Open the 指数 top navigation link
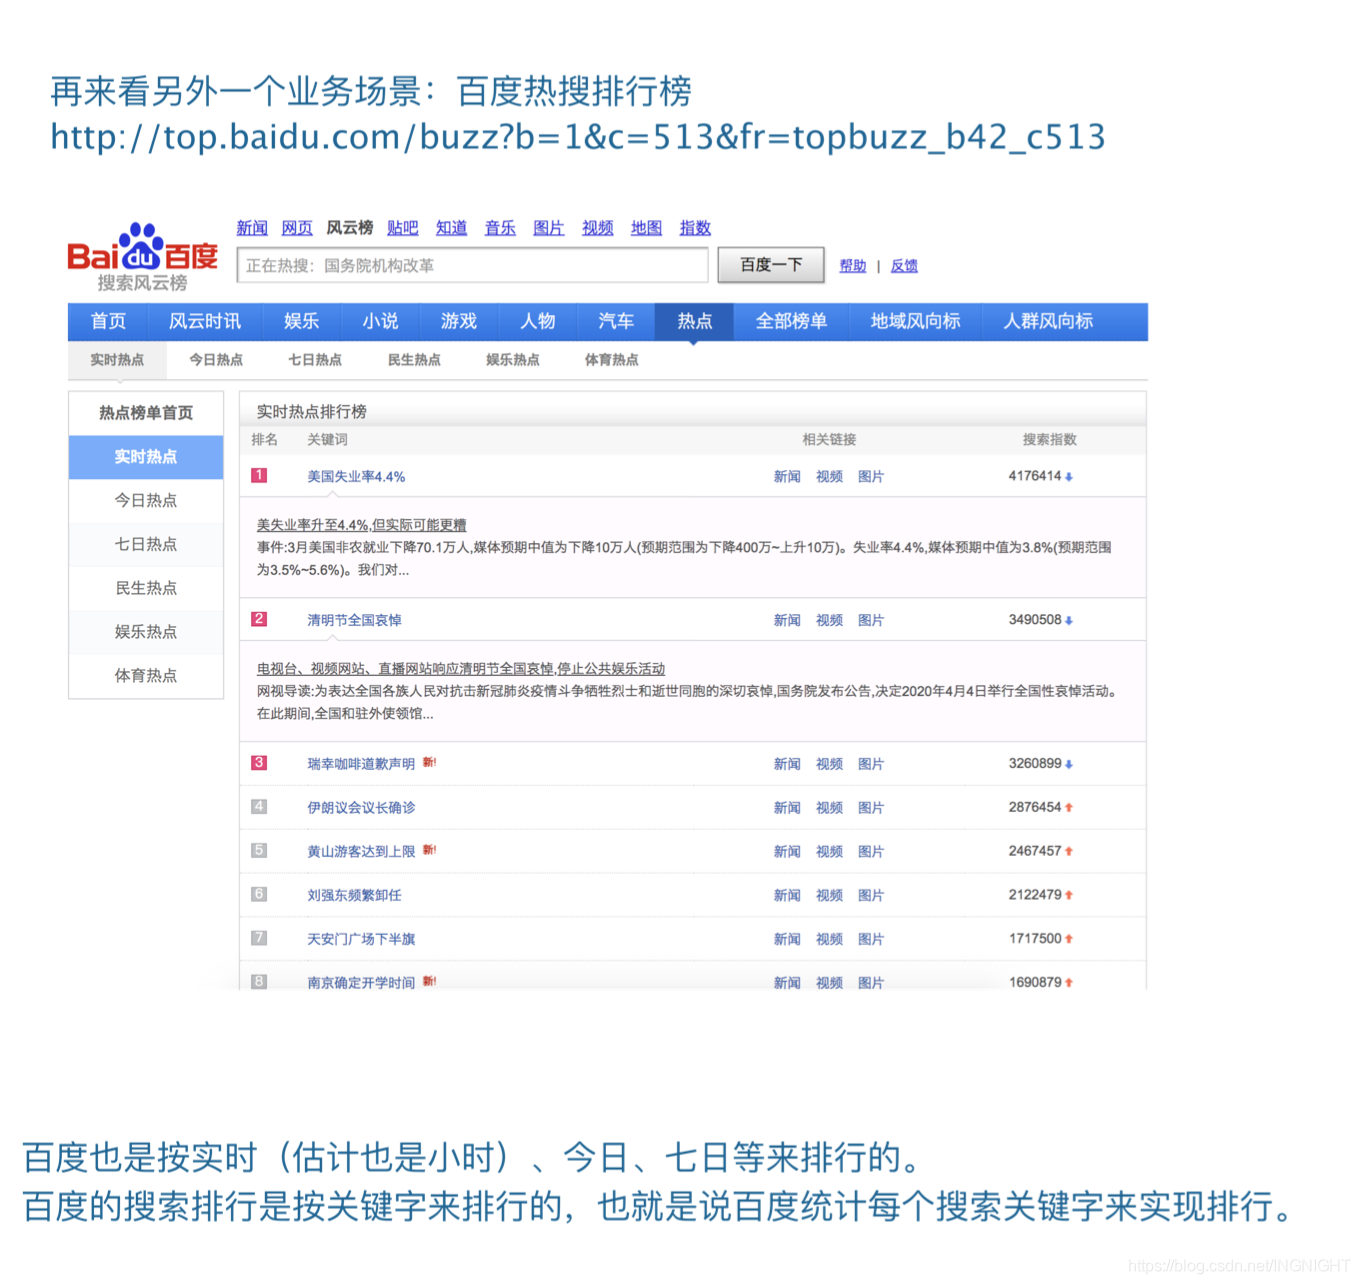 coord(695,228)
